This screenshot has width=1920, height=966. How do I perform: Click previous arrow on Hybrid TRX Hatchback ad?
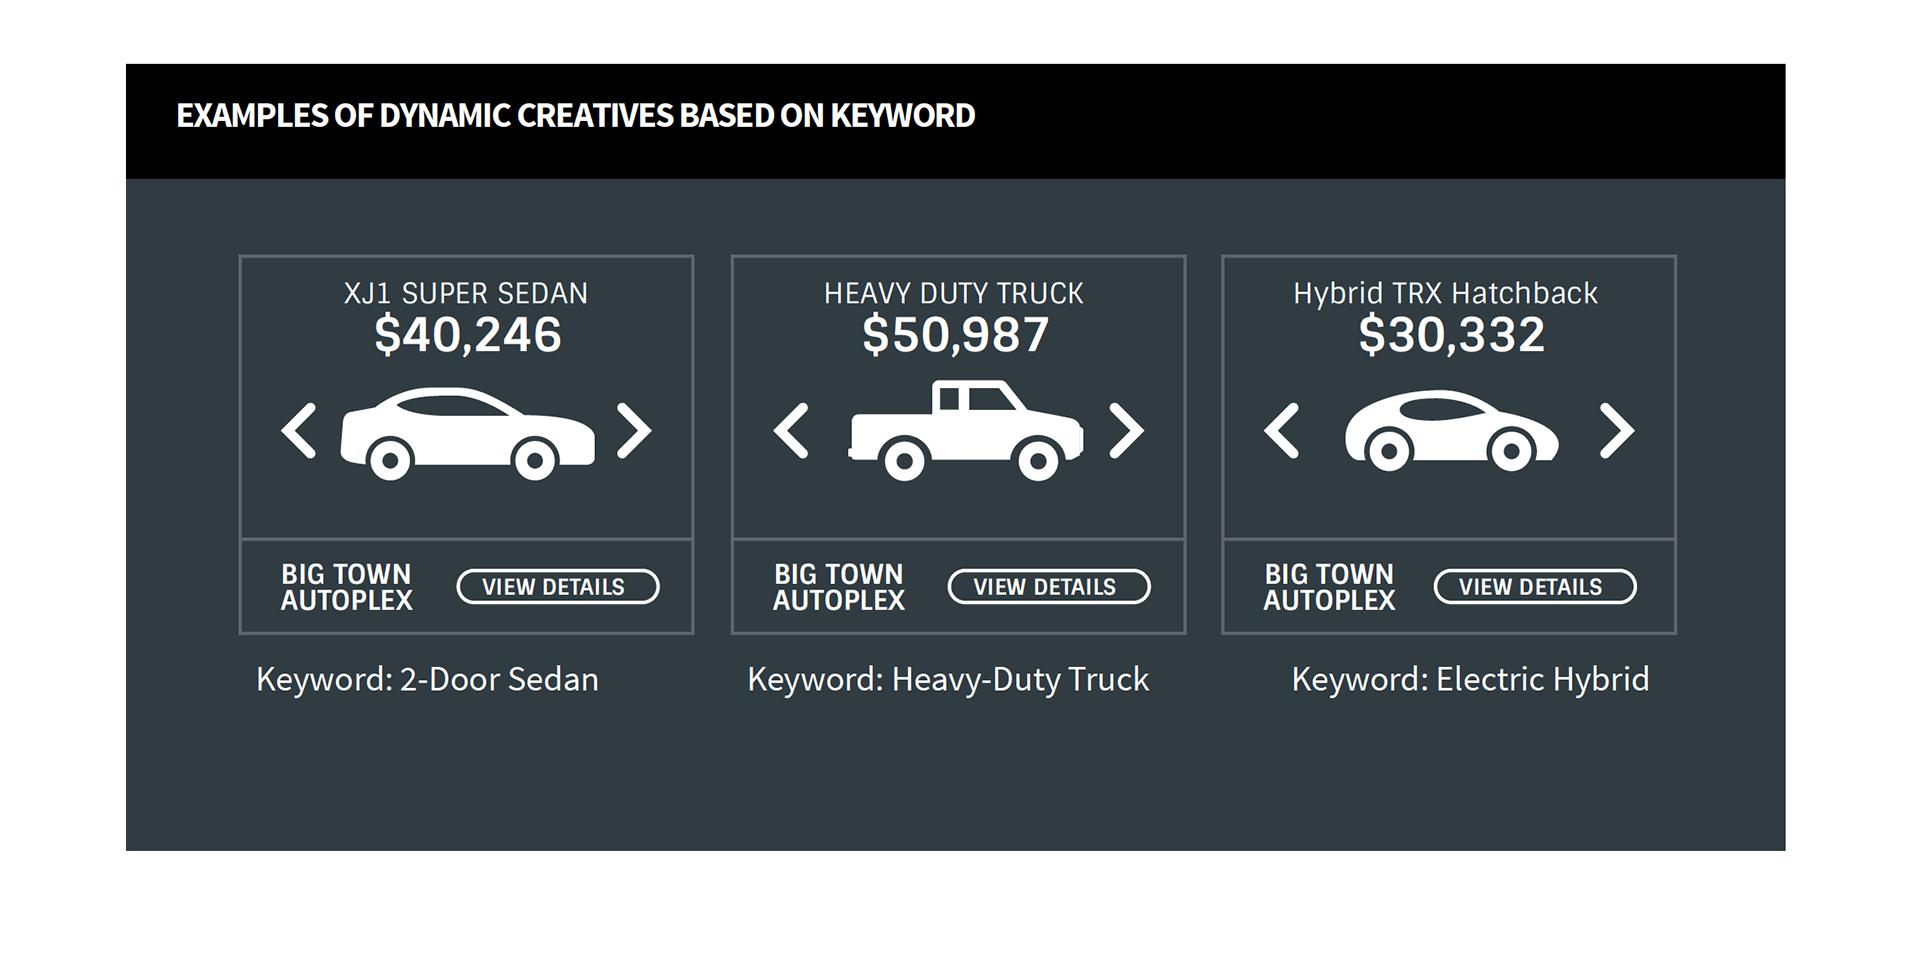coord(1282,431)
